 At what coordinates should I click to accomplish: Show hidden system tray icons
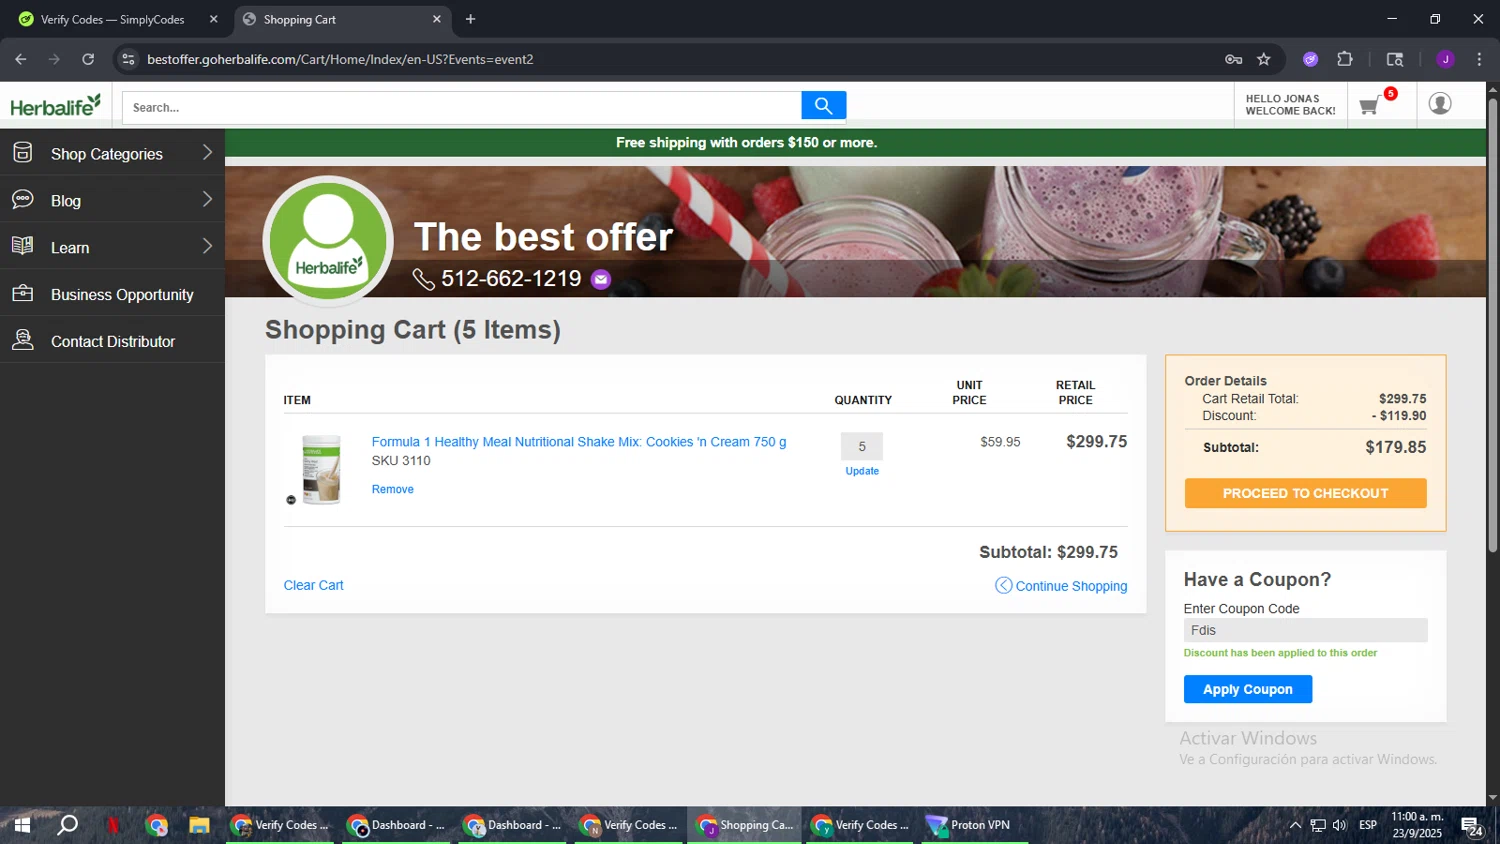(x=1295, y=825)
